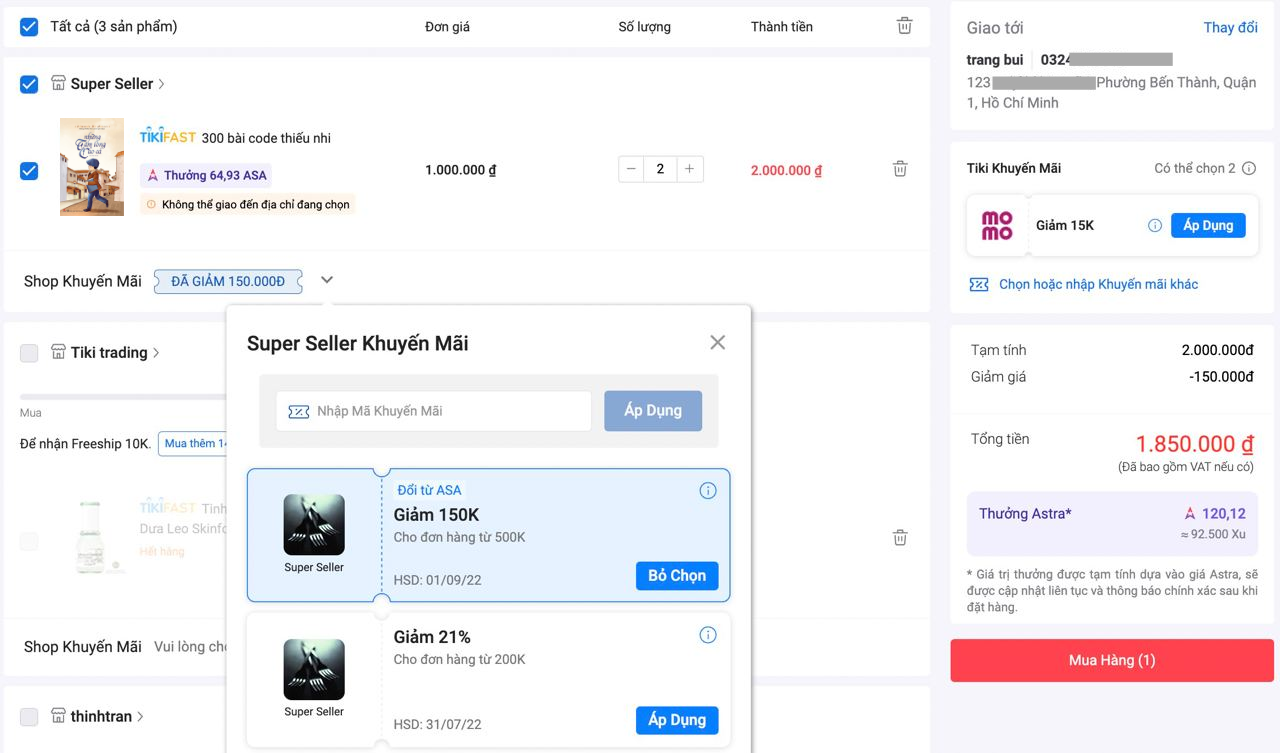This screenshot has width=1280, height=753.
Task: Click the Super Seller logo on Giảm 21% voucher
Action: [x=314, y=669]
